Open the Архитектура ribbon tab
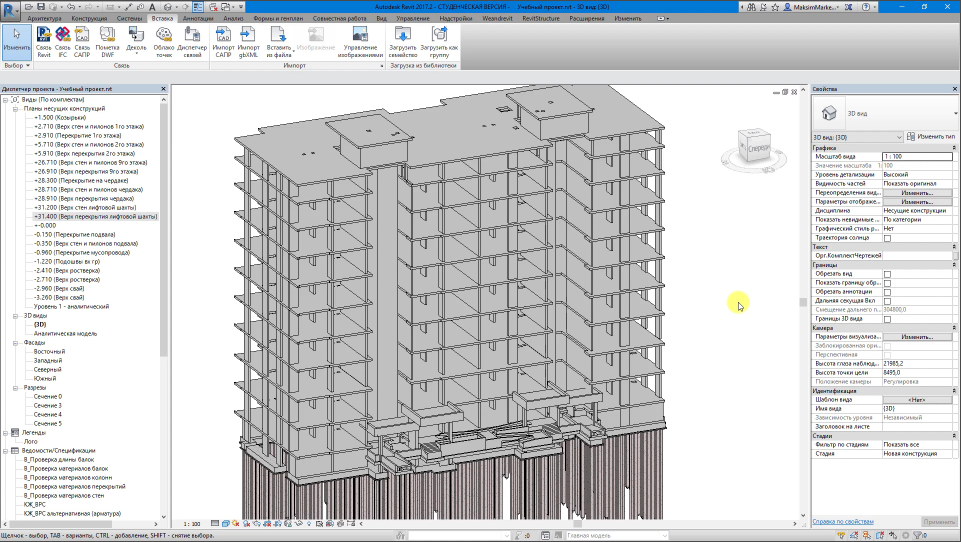961x542 pixels. [x=43, y=18]
